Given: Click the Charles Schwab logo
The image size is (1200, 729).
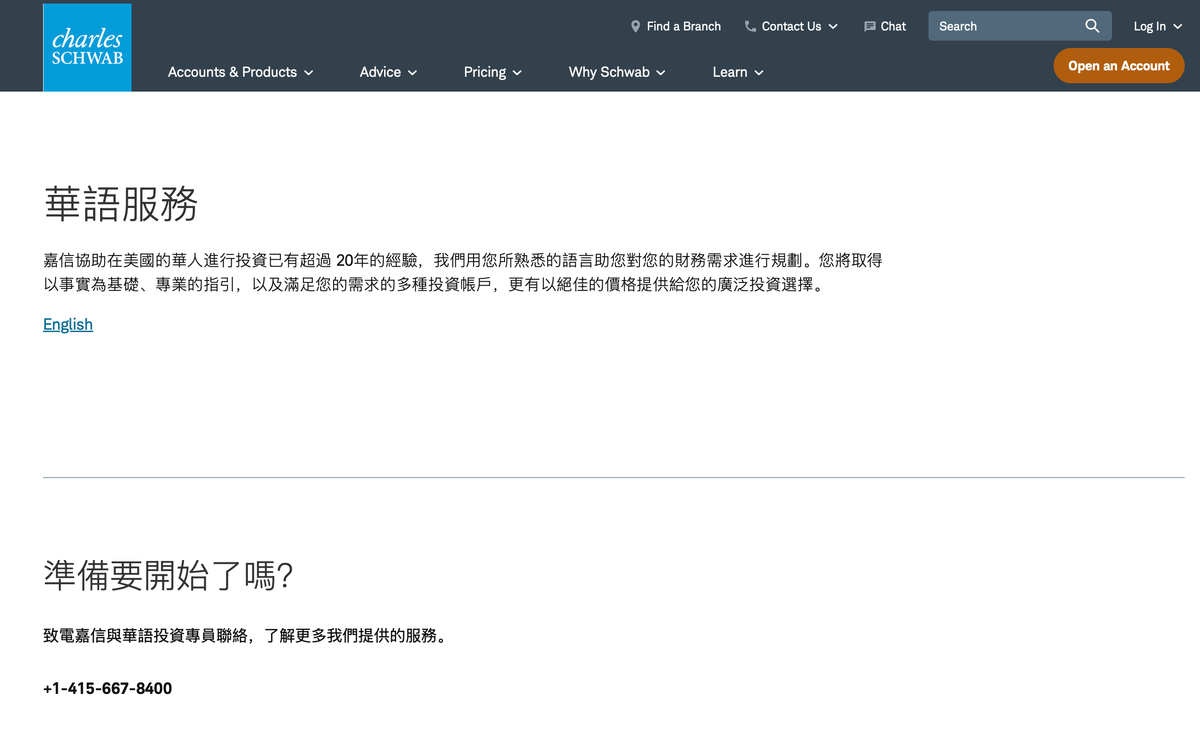Looking at the screenshot, I should click(x=87, y=47).
